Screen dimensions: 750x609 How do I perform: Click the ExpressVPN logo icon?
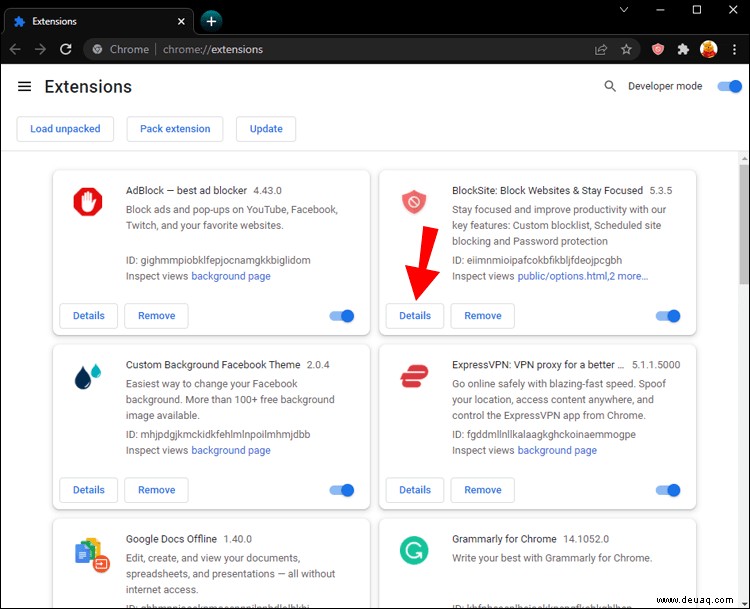(x=414, y=376)
